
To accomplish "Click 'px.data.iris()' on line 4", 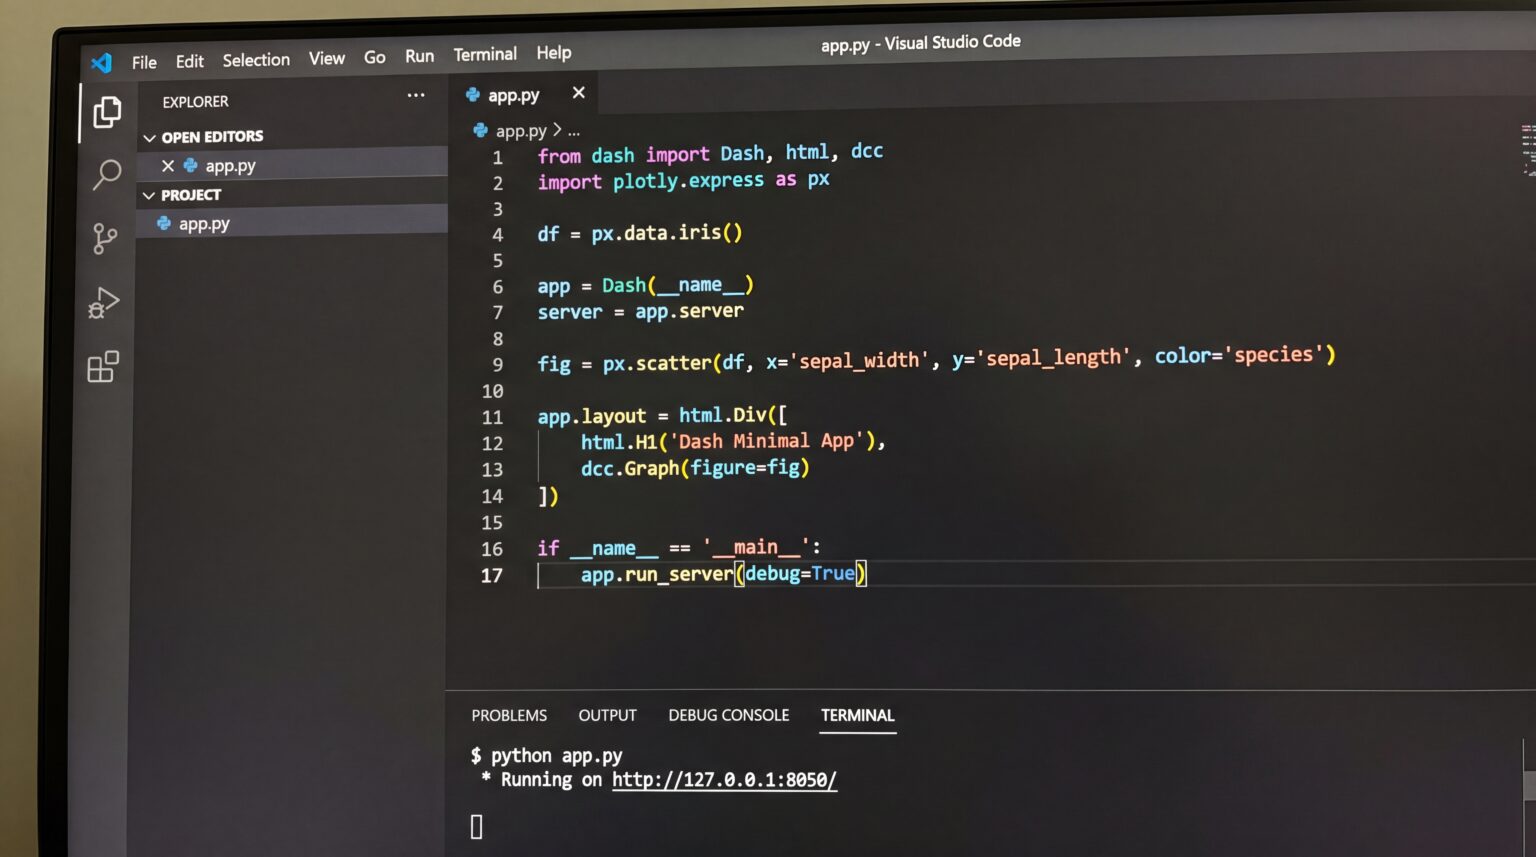I will 667,234.
